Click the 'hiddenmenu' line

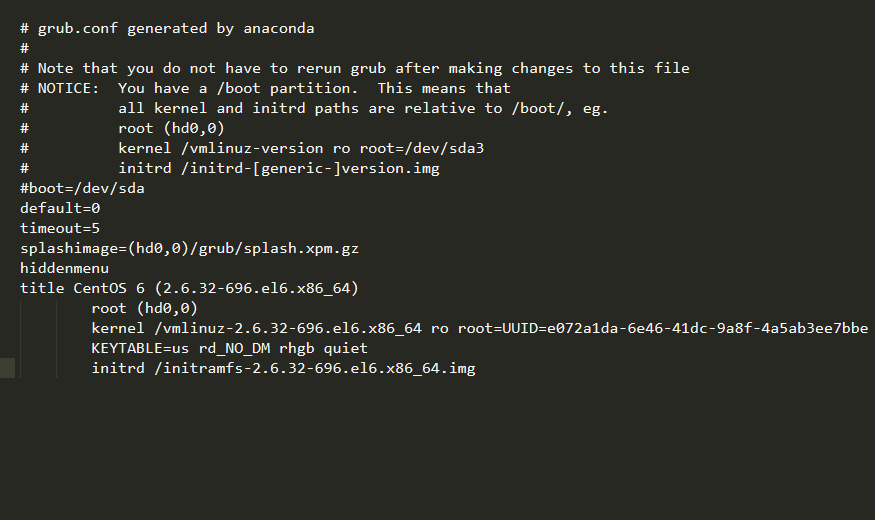(x=65, y=269)
